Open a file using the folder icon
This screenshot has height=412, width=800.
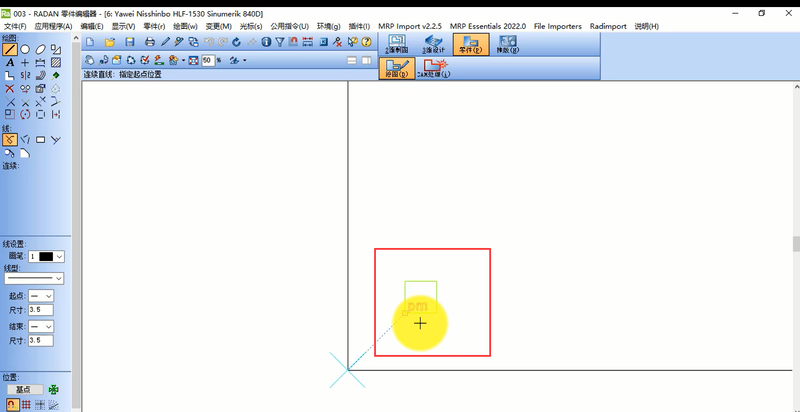[x=110, y=42]
